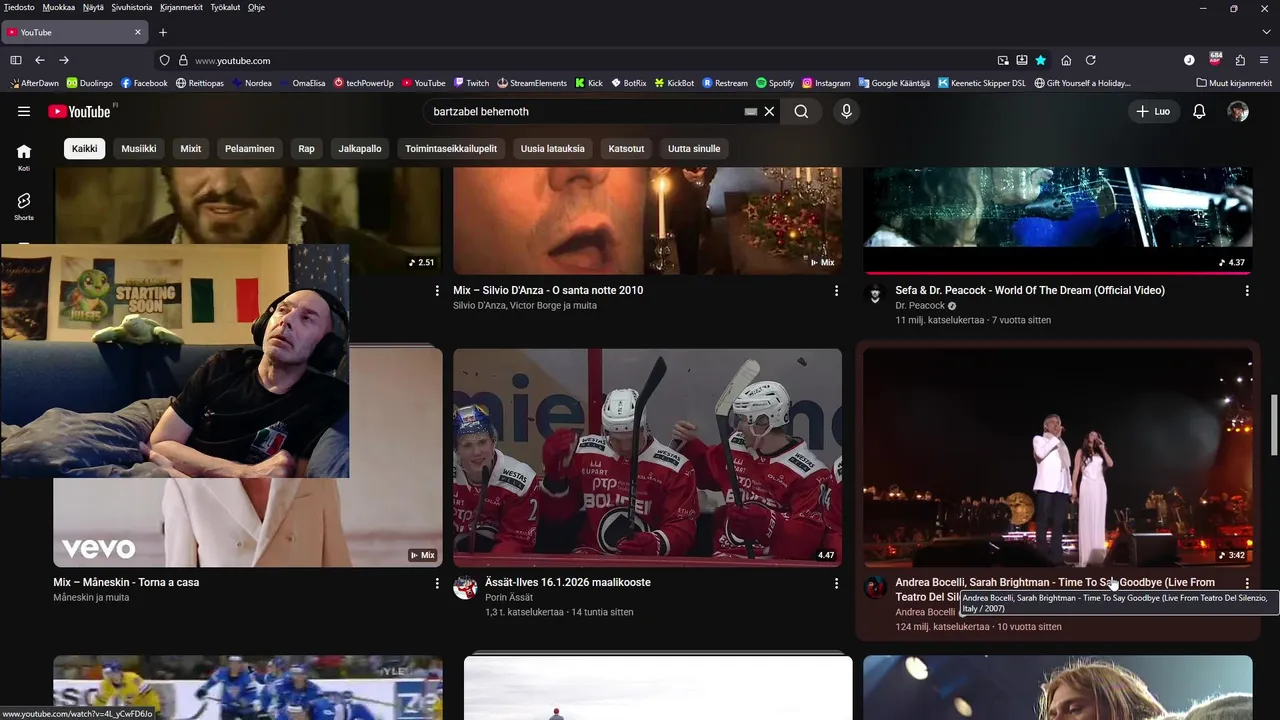Select the Musiikki filter chip

tap(139, 148)
